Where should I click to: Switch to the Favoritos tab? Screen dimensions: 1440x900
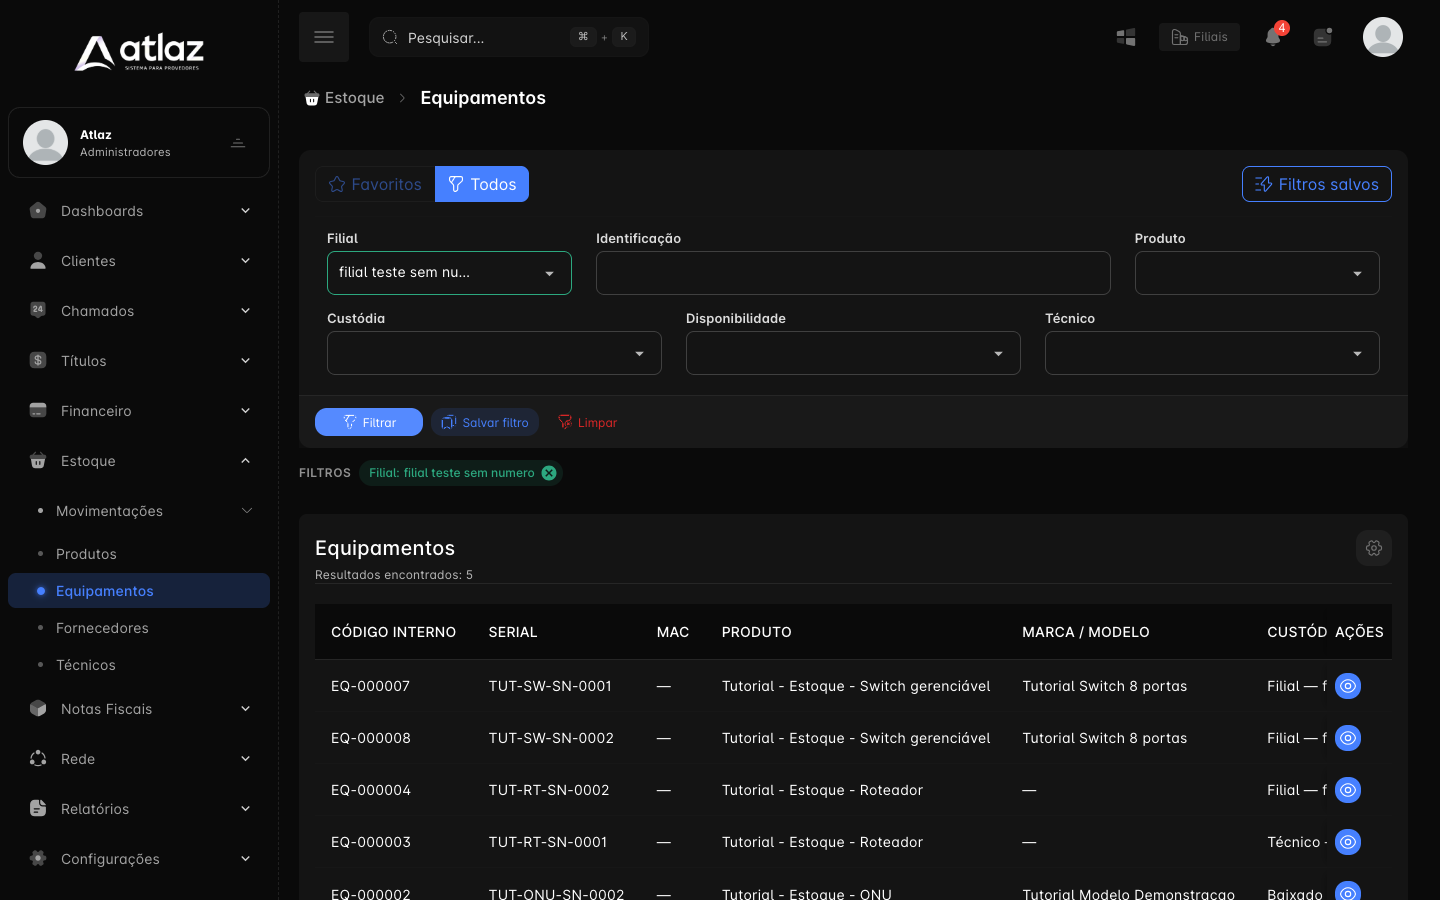[375, 184]
